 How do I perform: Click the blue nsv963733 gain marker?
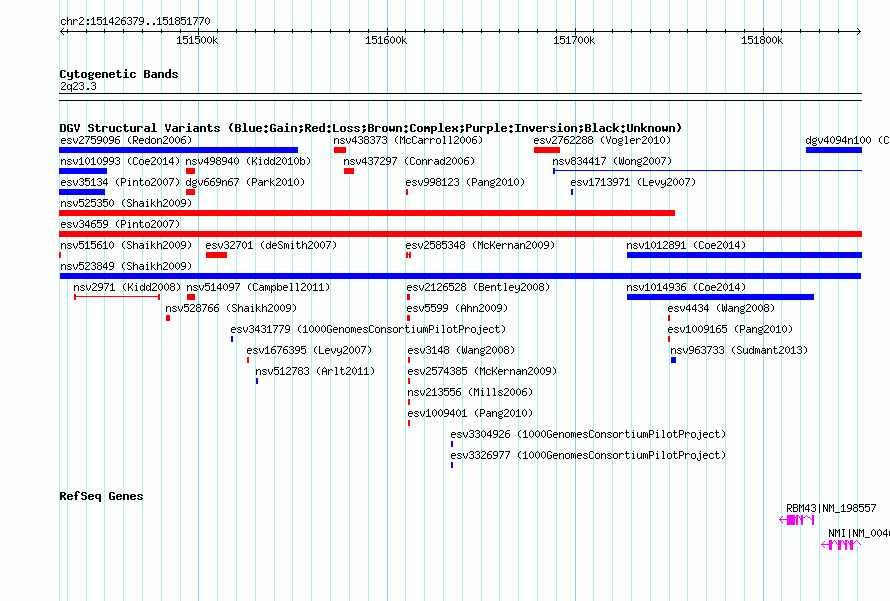click(673, 360)
